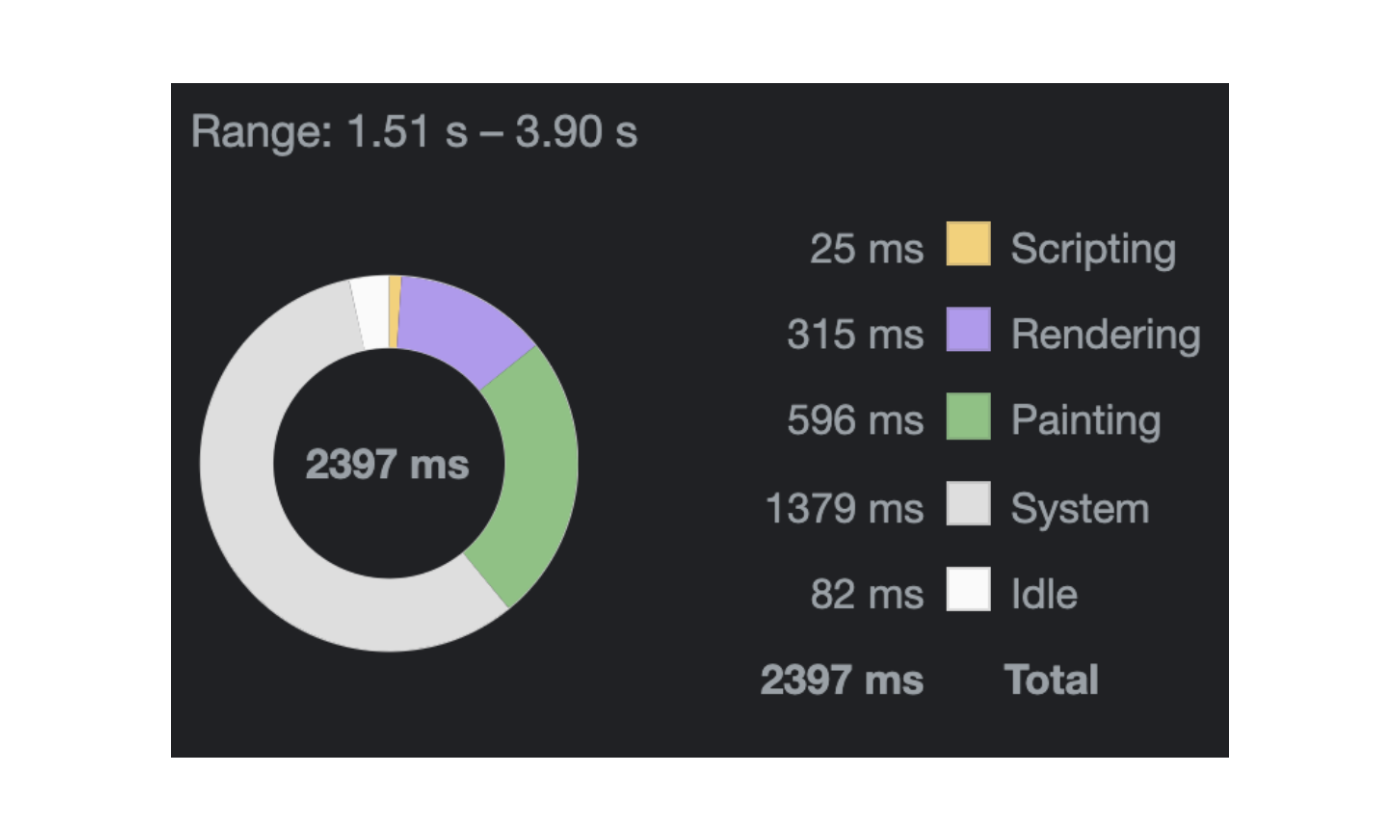The image size is (1398, 832).
Task: Select the Painting legend label
Action: (x=1085, y=421)
